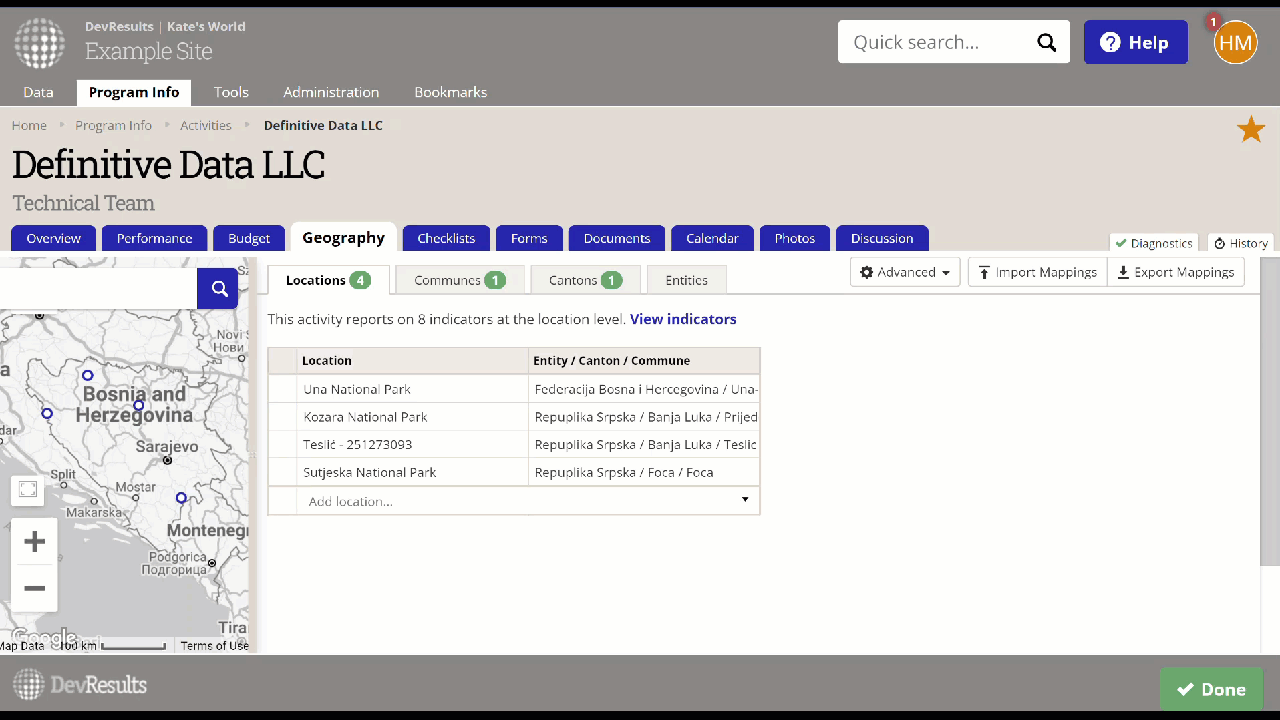Select the Sutjeska National Park row
Screen dimensions: 1280x720
click(514, 472)
